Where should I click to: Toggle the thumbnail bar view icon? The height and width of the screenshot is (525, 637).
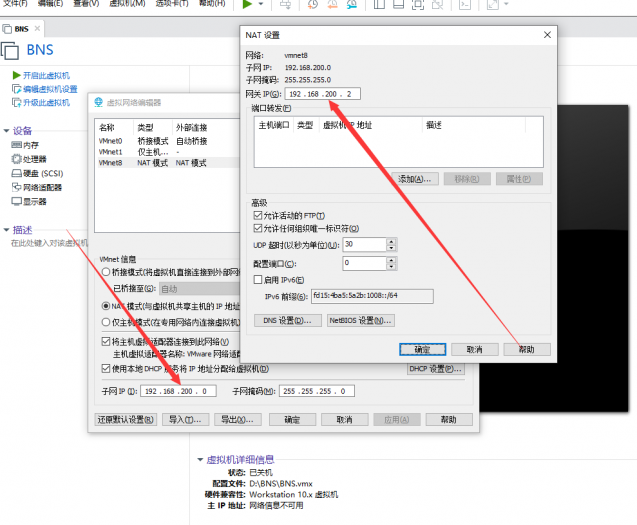(x=399, y=4)
